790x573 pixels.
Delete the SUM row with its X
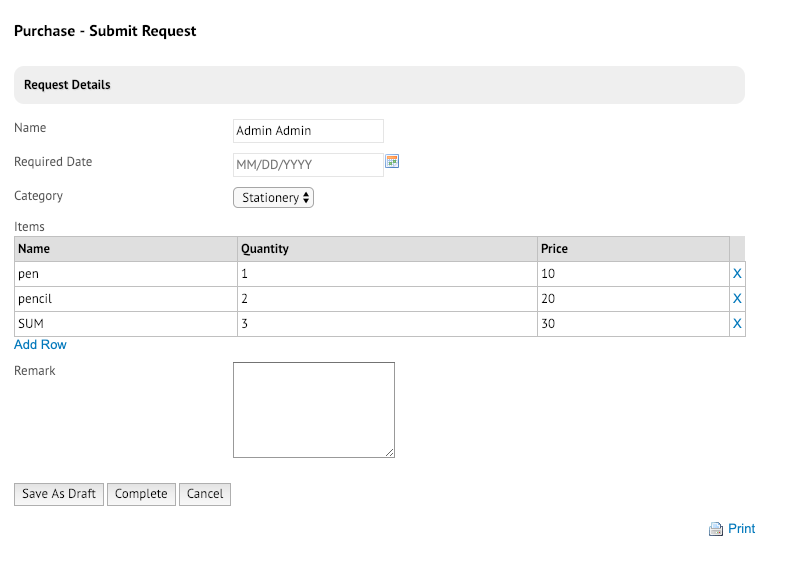click(737, 324)
